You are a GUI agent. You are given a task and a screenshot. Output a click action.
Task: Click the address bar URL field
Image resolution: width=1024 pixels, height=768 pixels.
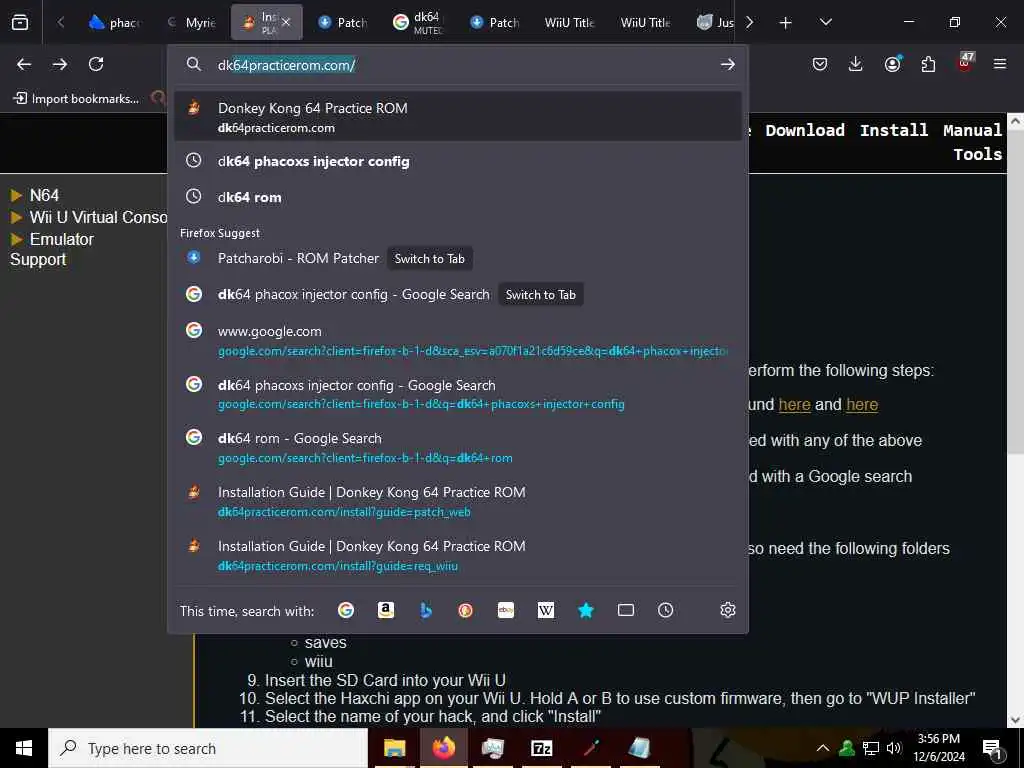457,65
